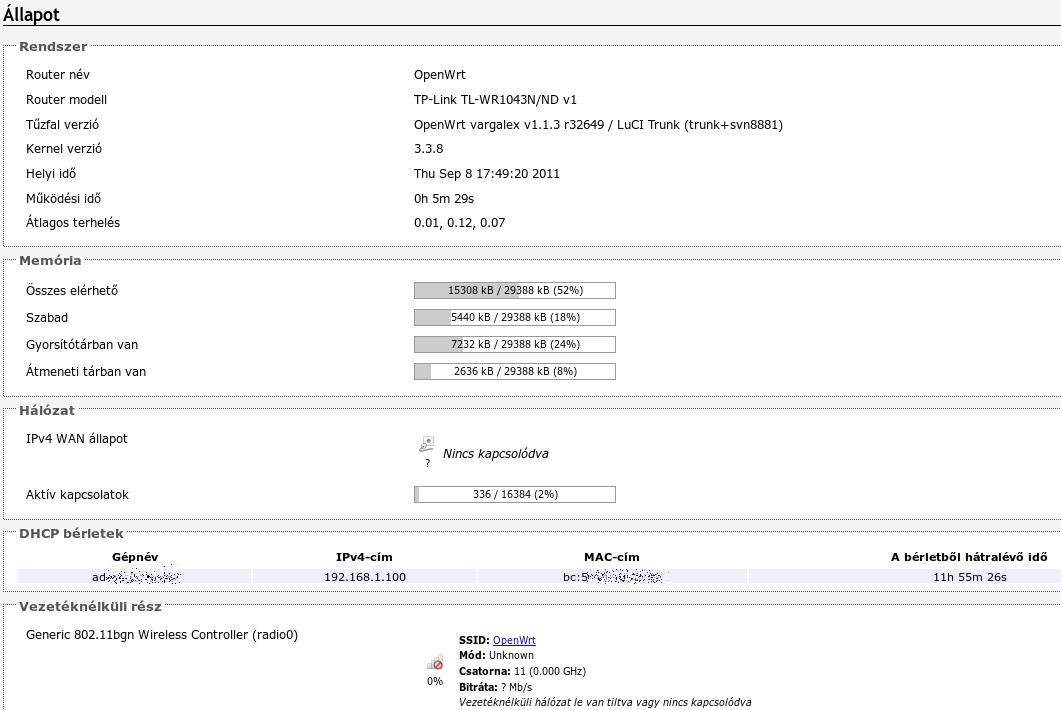The image size is (1061, 710).
Task: Click the blurred MAC address cell starting bc:5
Action: 612,577
